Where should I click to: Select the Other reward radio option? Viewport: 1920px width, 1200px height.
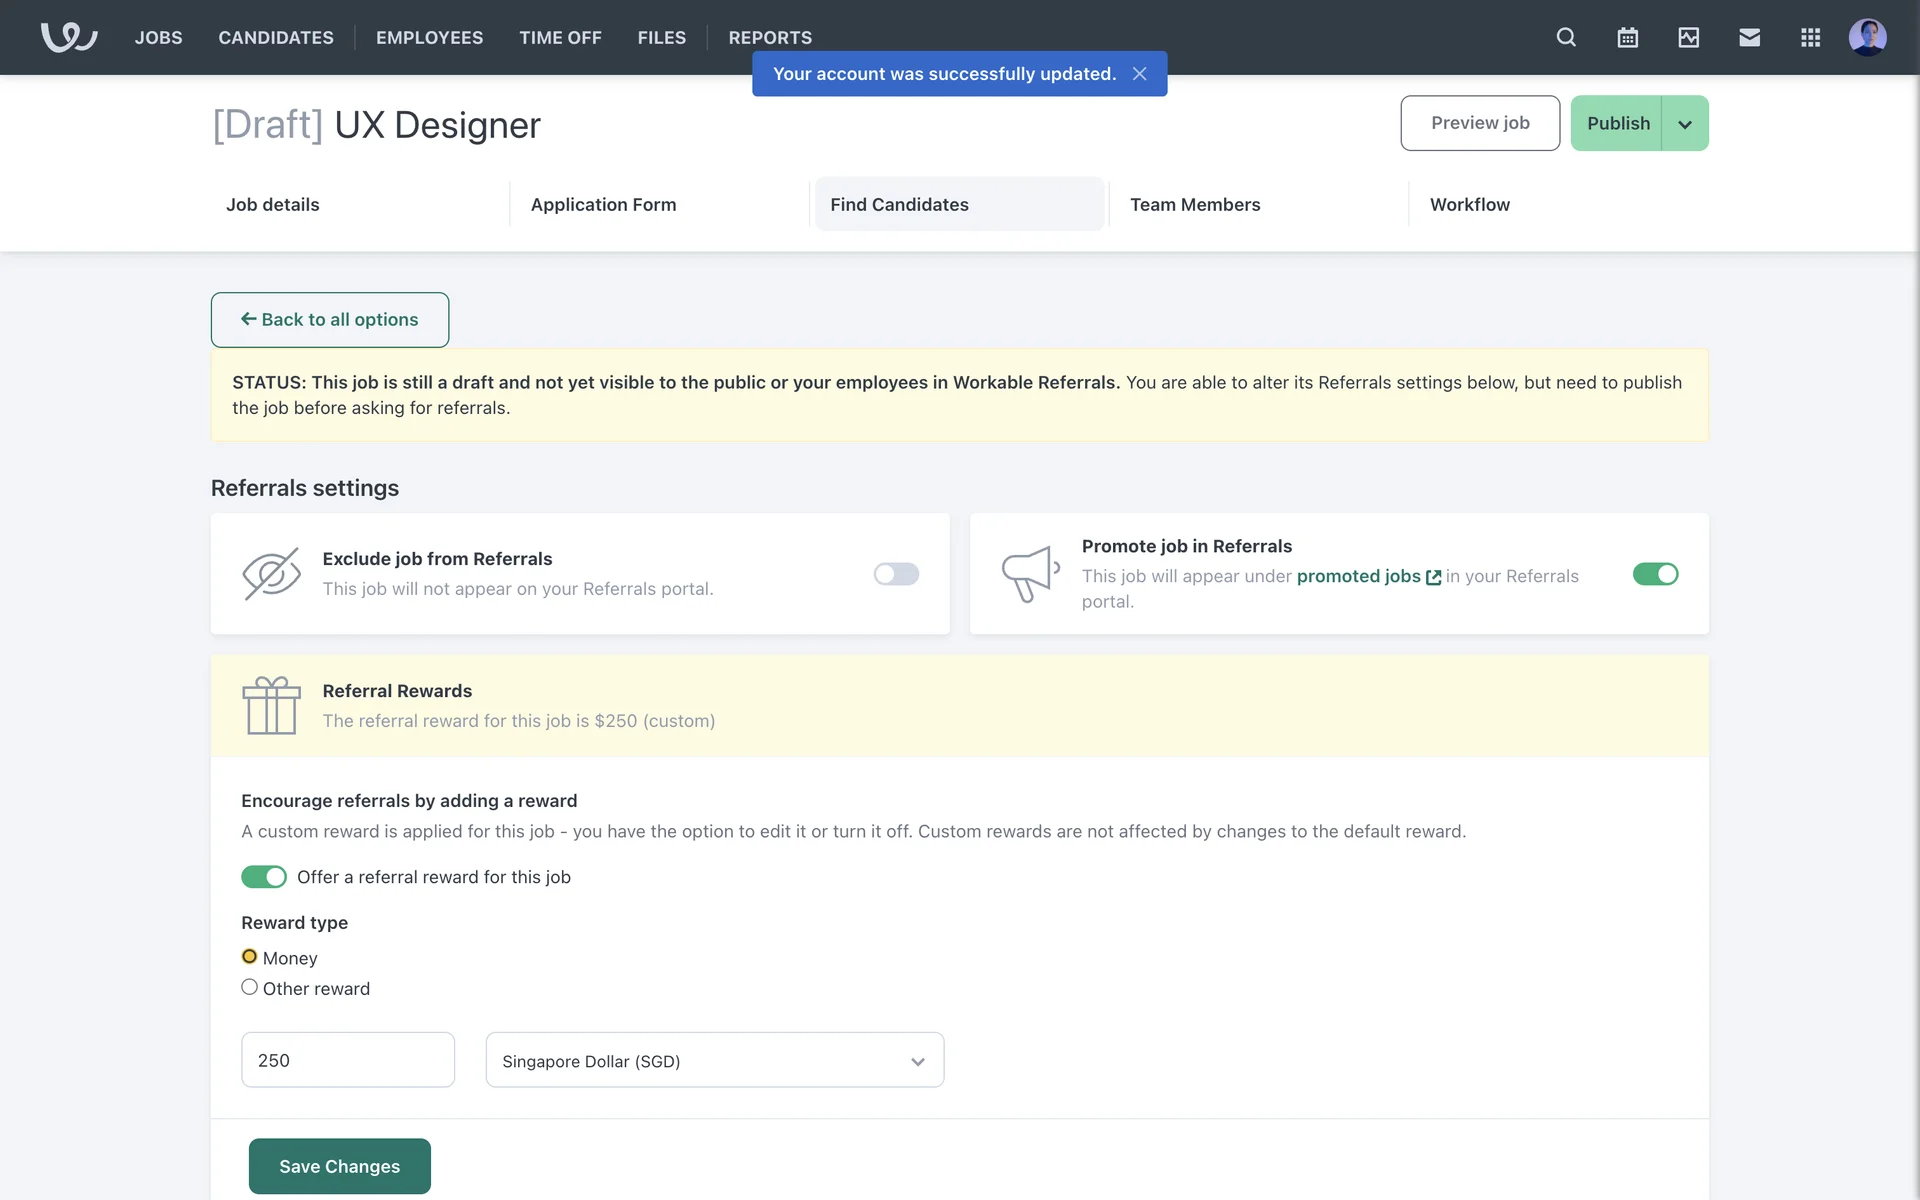coord(250,987)
